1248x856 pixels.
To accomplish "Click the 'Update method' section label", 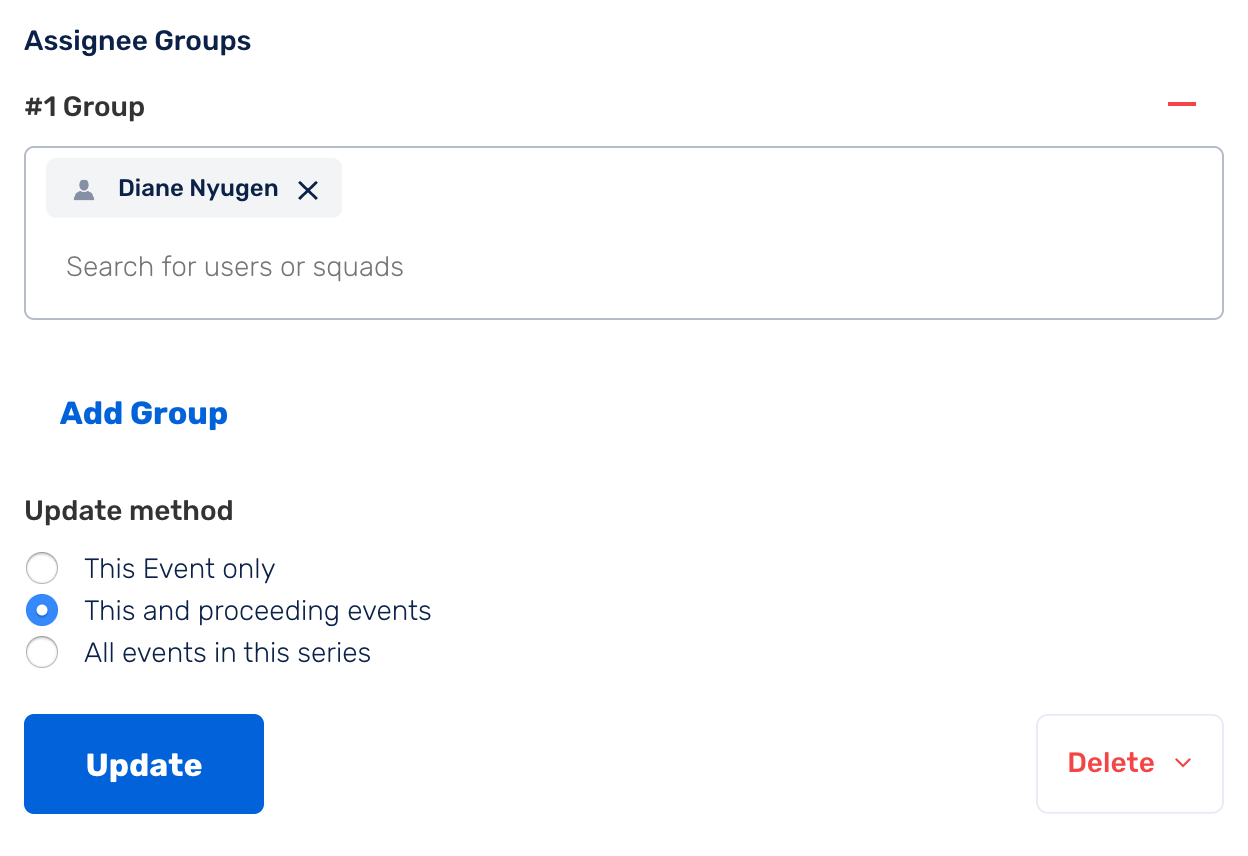I will click(129, 510).
